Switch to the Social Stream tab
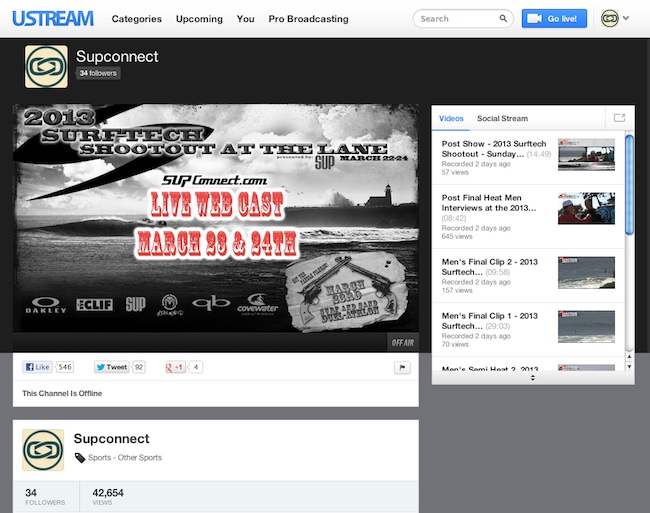The width and height of the screenshot is (650, 513). [502, 119]
